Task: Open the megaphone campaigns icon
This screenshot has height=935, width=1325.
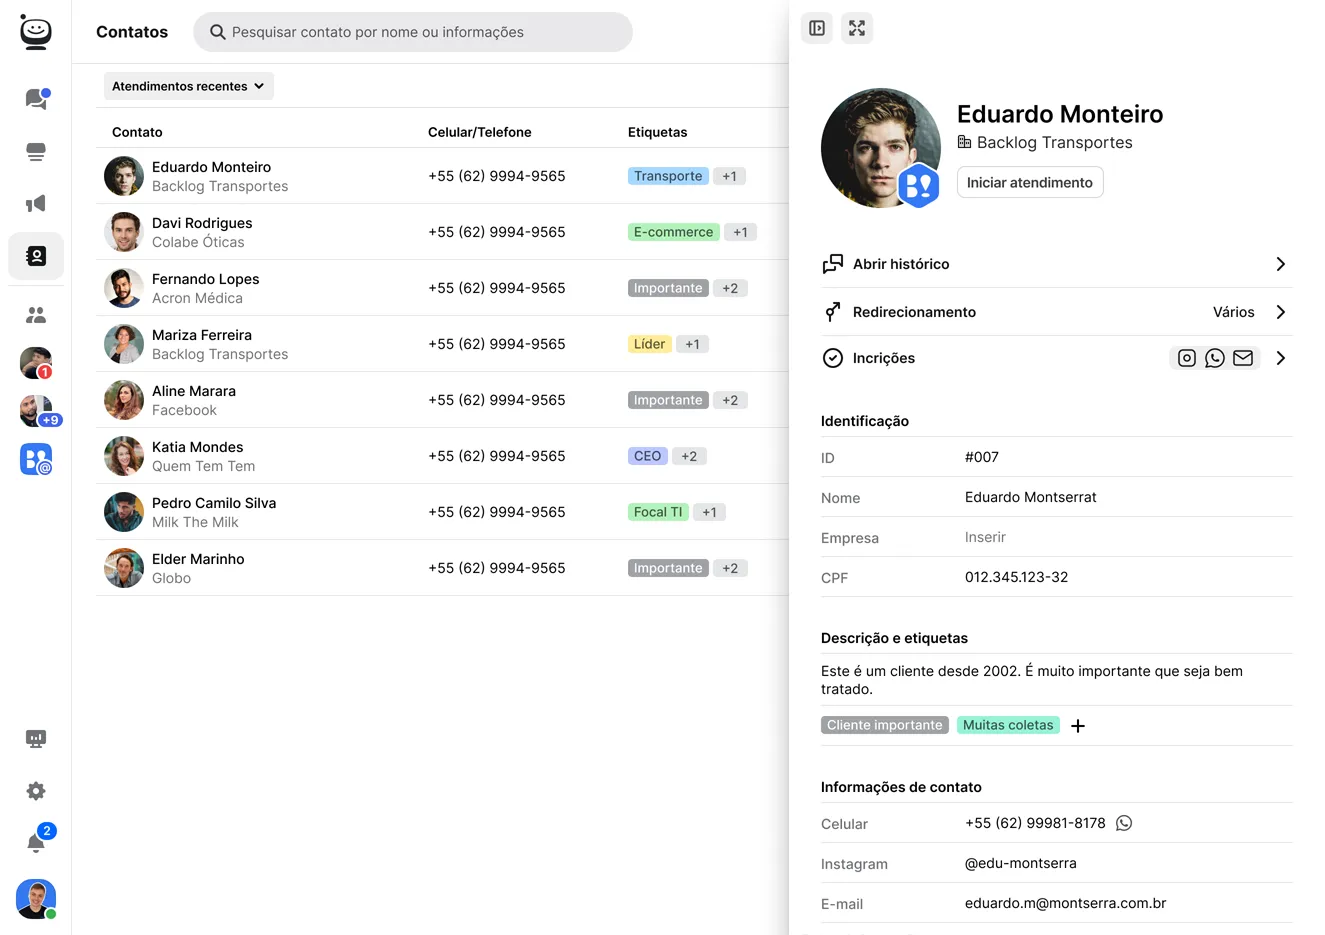Action: (x=36, y=203)
